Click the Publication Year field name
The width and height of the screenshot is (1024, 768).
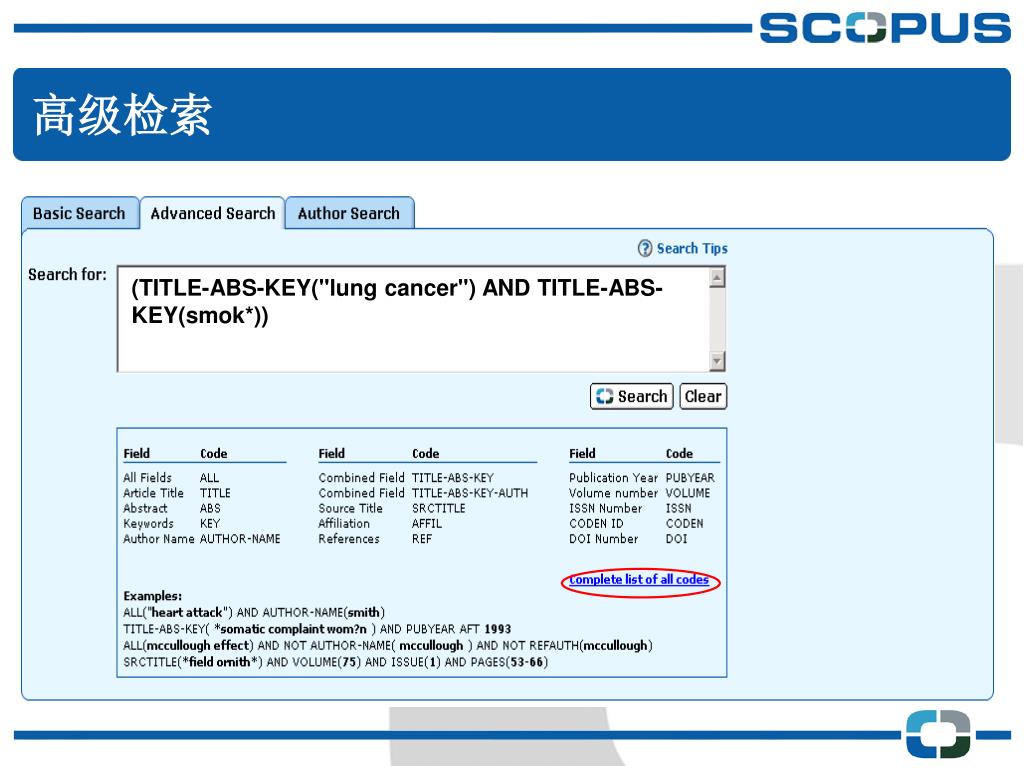[x=613, y=478]
